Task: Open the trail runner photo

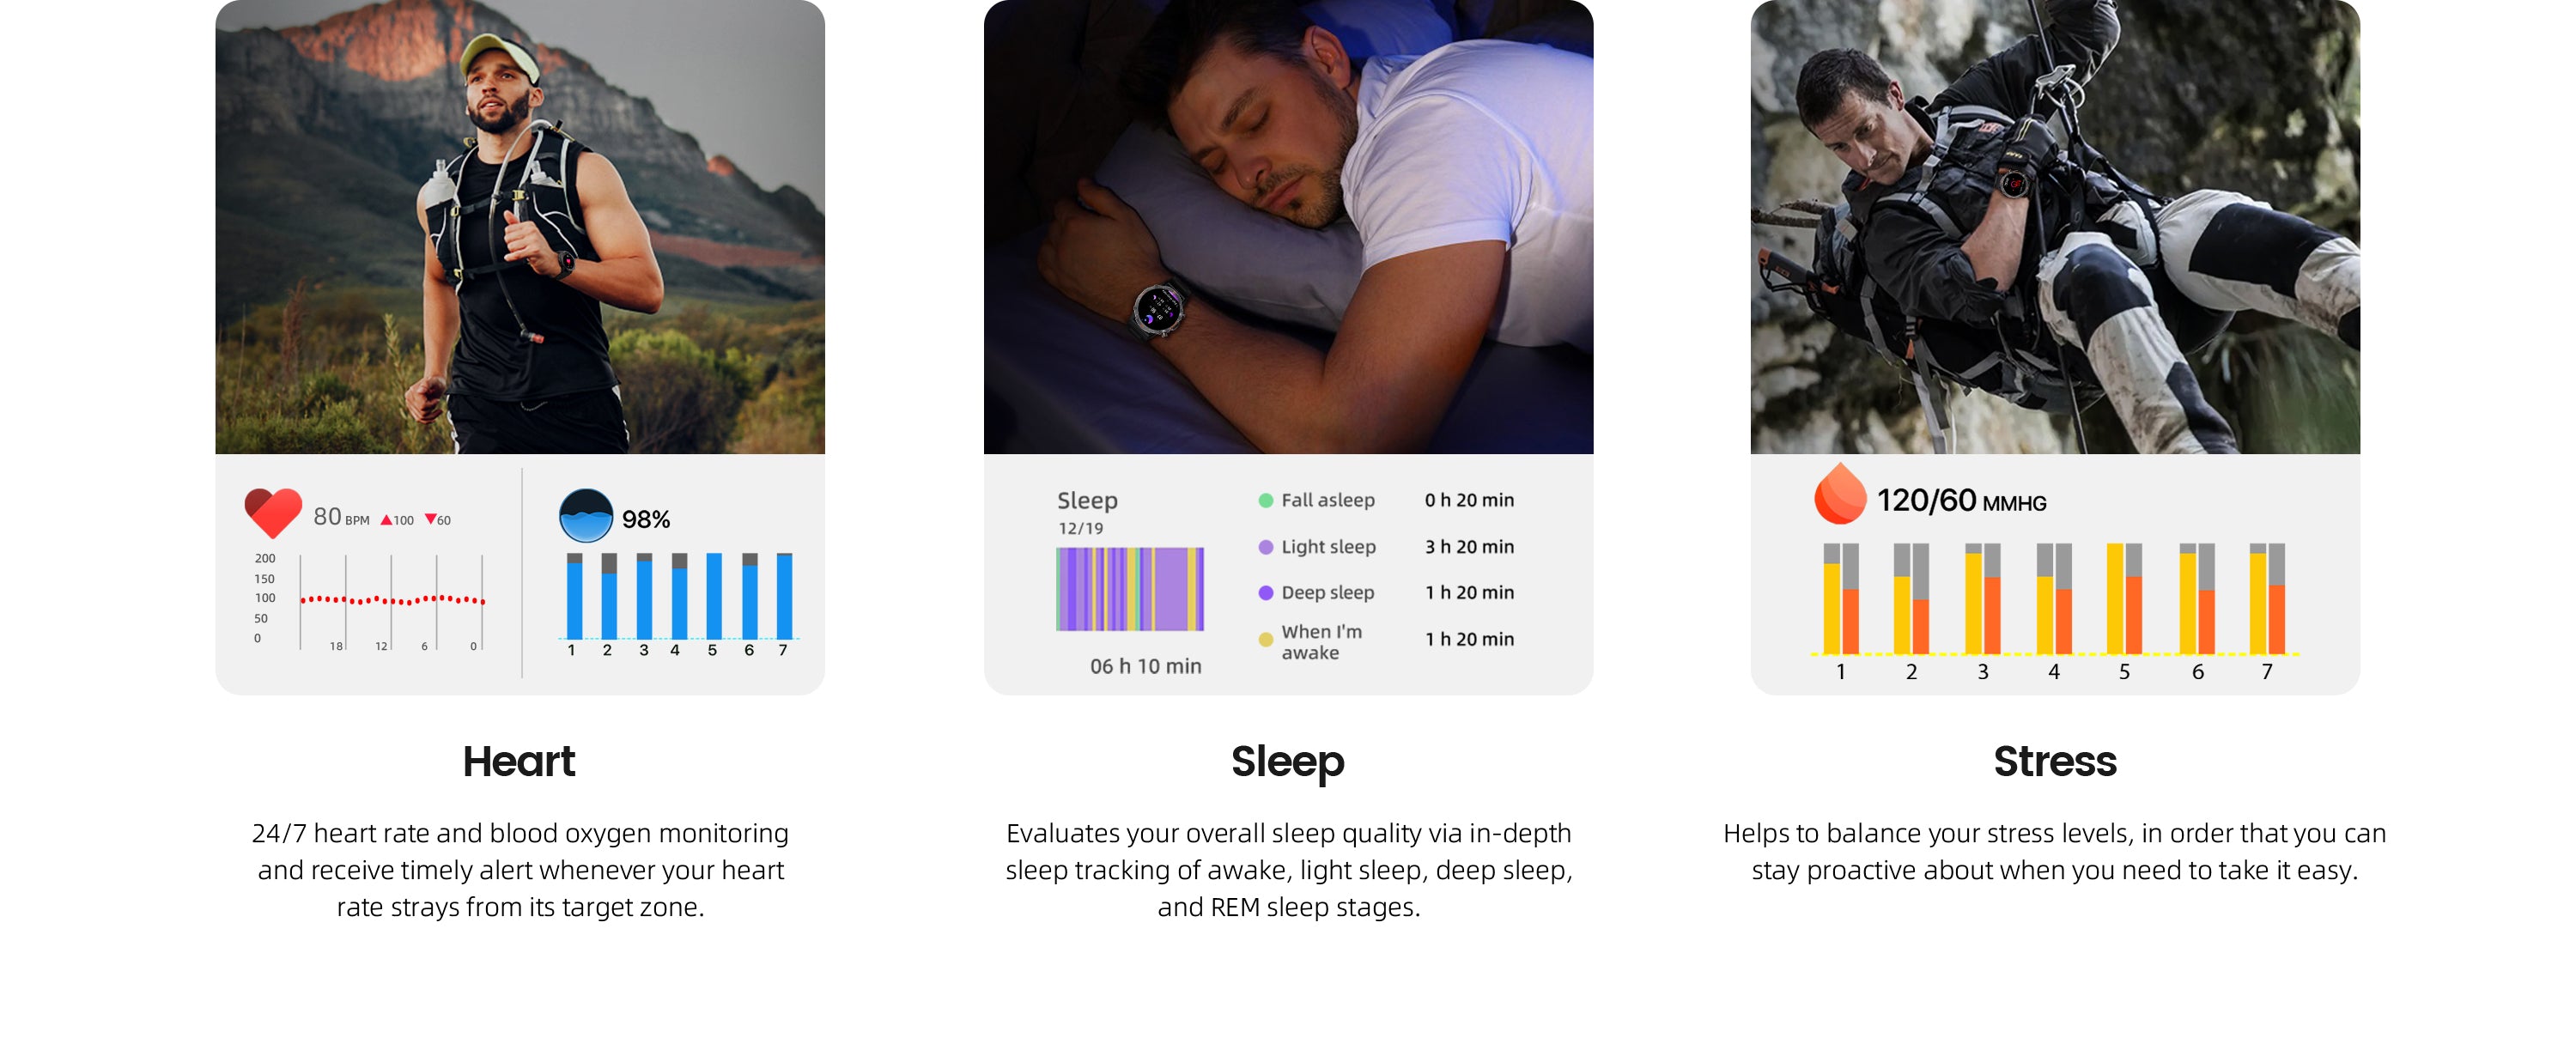Action: coord(520,227)
